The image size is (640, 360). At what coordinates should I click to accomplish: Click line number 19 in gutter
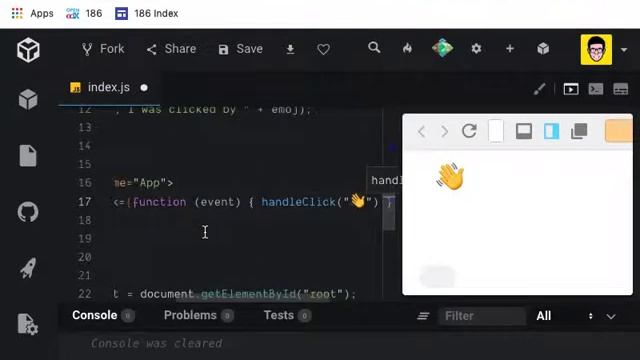point(84,238)
